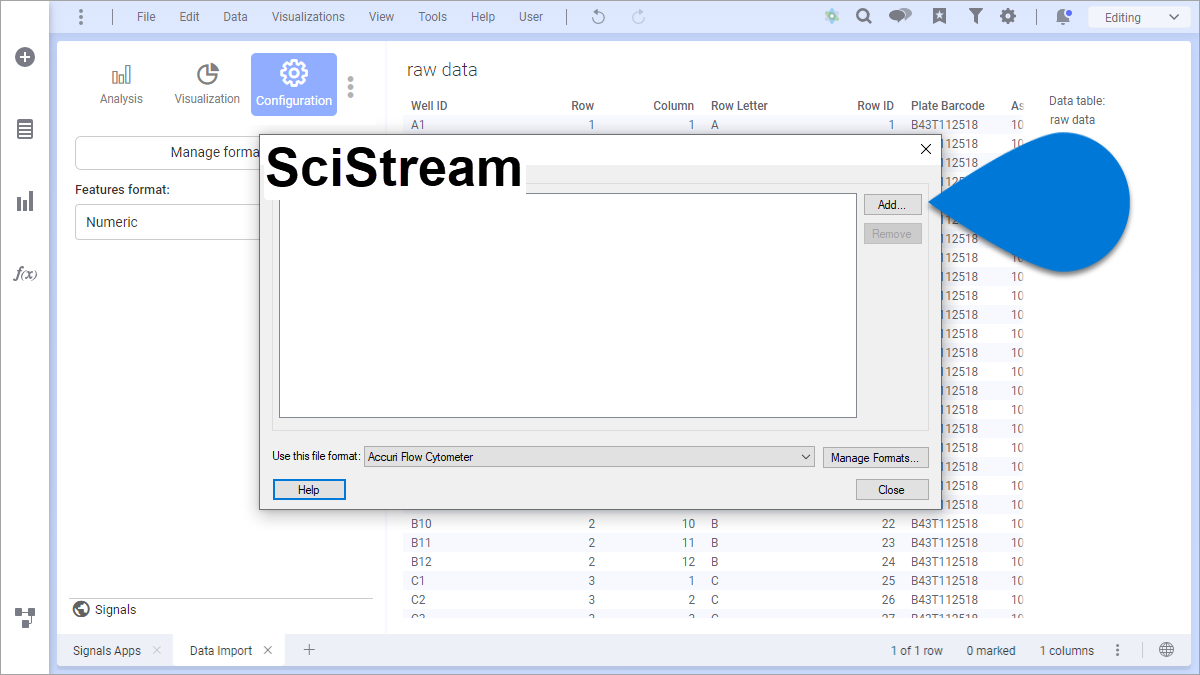The width and height of the screenshot is (1200, 675).
Task: Select the A1 well cell
Action: 418,125
